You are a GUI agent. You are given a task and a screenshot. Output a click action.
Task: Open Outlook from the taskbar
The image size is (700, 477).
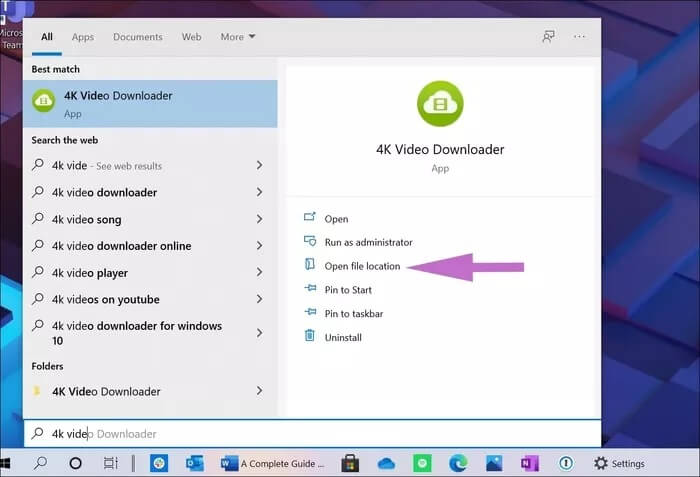[195, 463]
